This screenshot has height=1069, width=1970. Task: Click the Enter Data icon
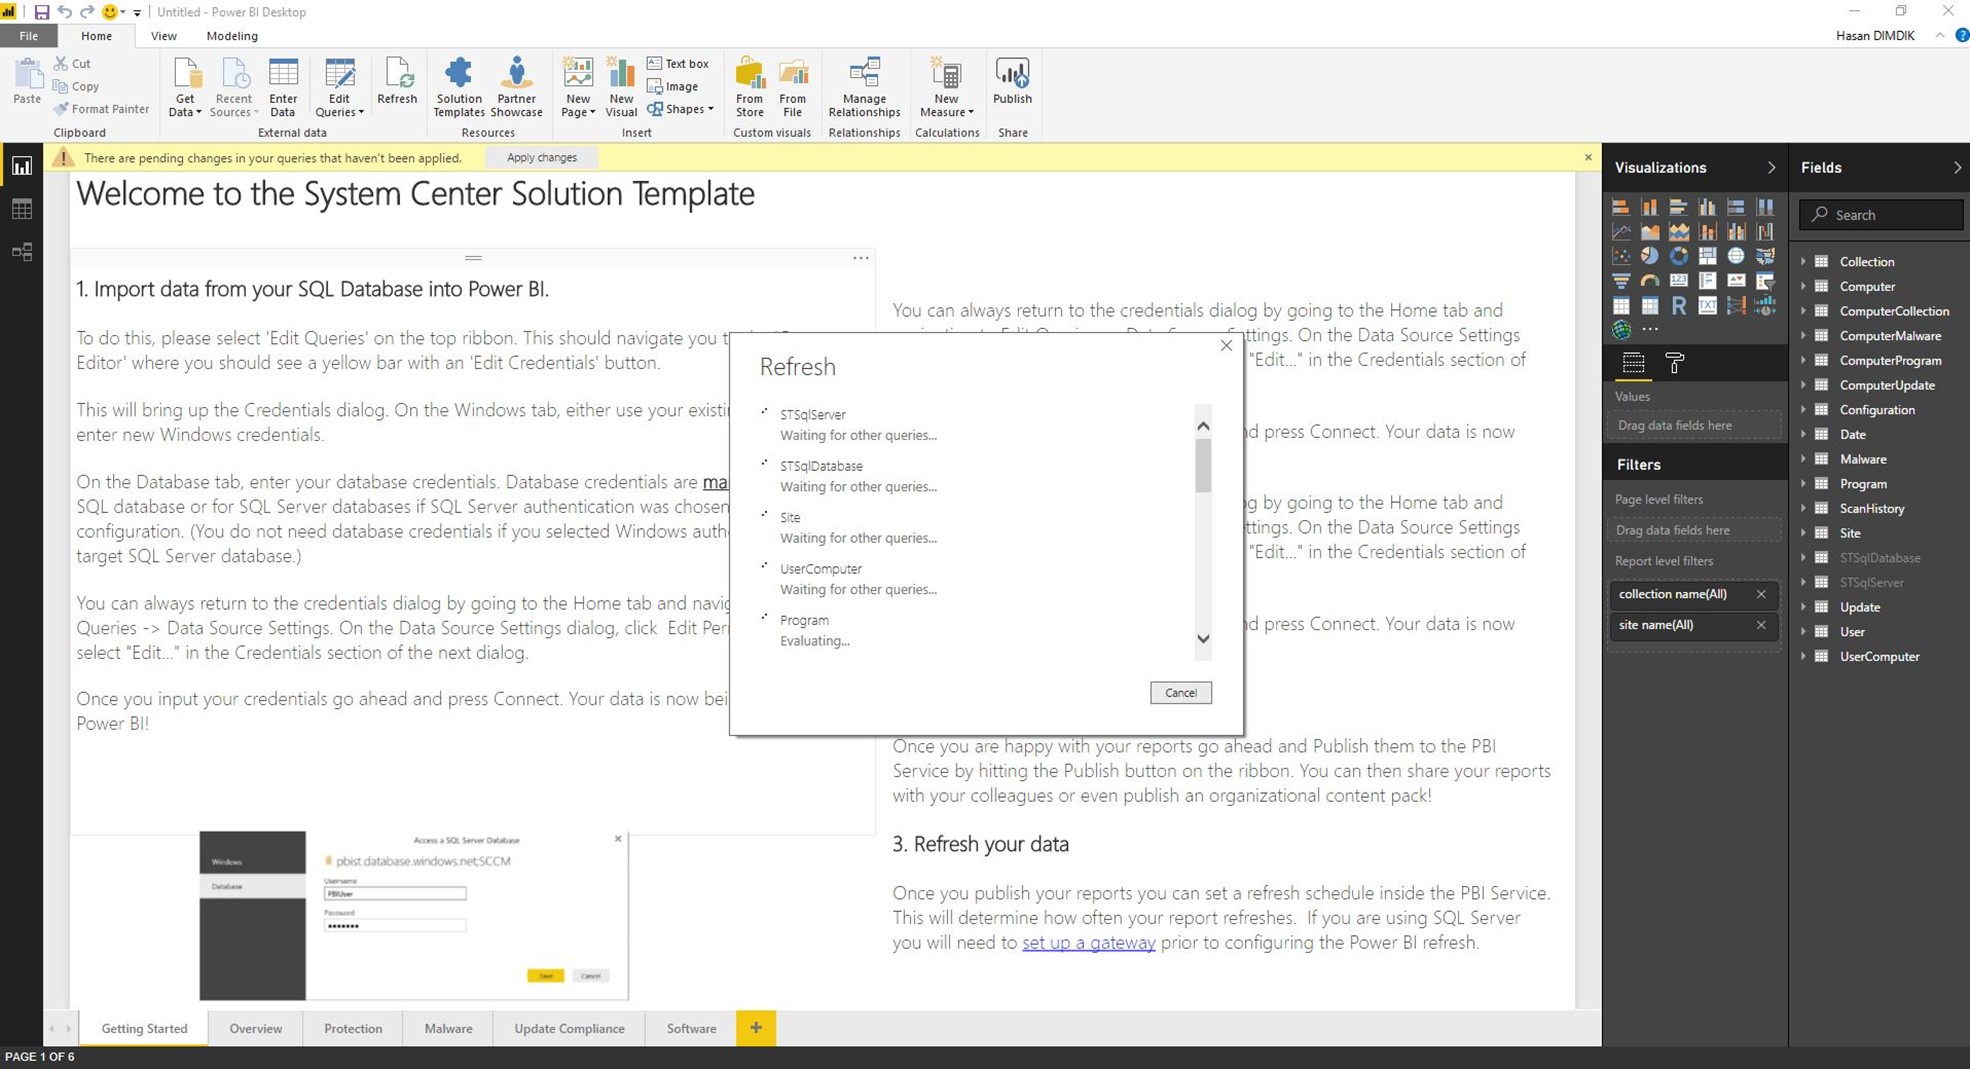[283, 74]
